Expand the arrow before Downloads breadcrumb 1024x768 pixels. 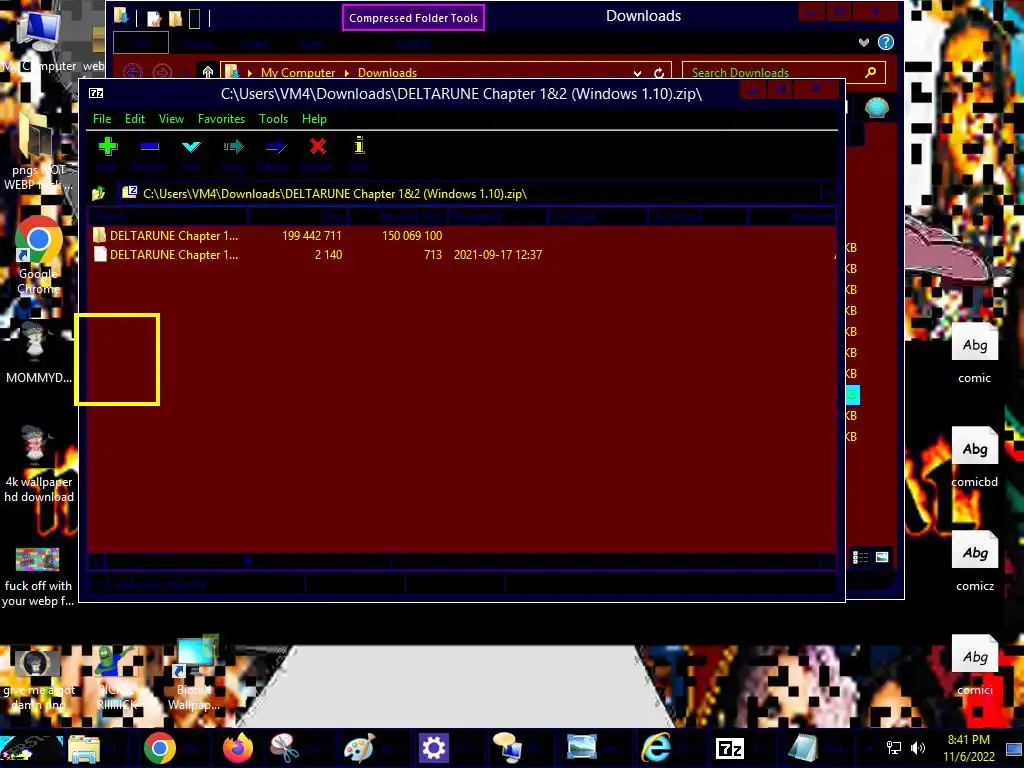coord(347,73)
